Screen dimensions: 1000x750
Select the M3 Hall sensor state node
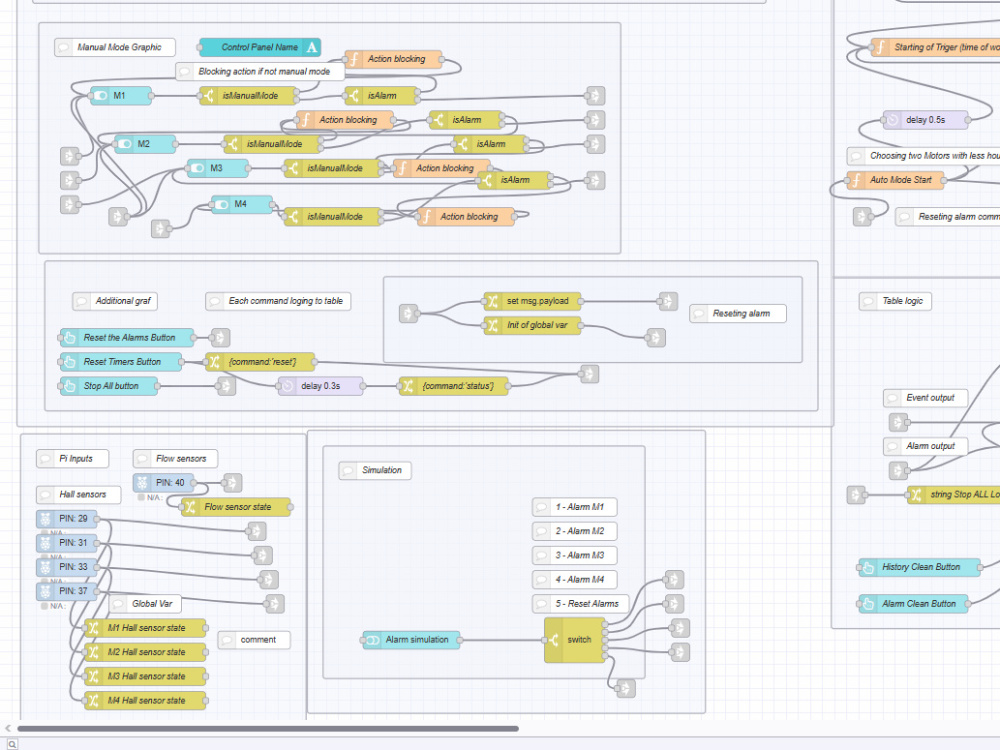tap(145, 677)
